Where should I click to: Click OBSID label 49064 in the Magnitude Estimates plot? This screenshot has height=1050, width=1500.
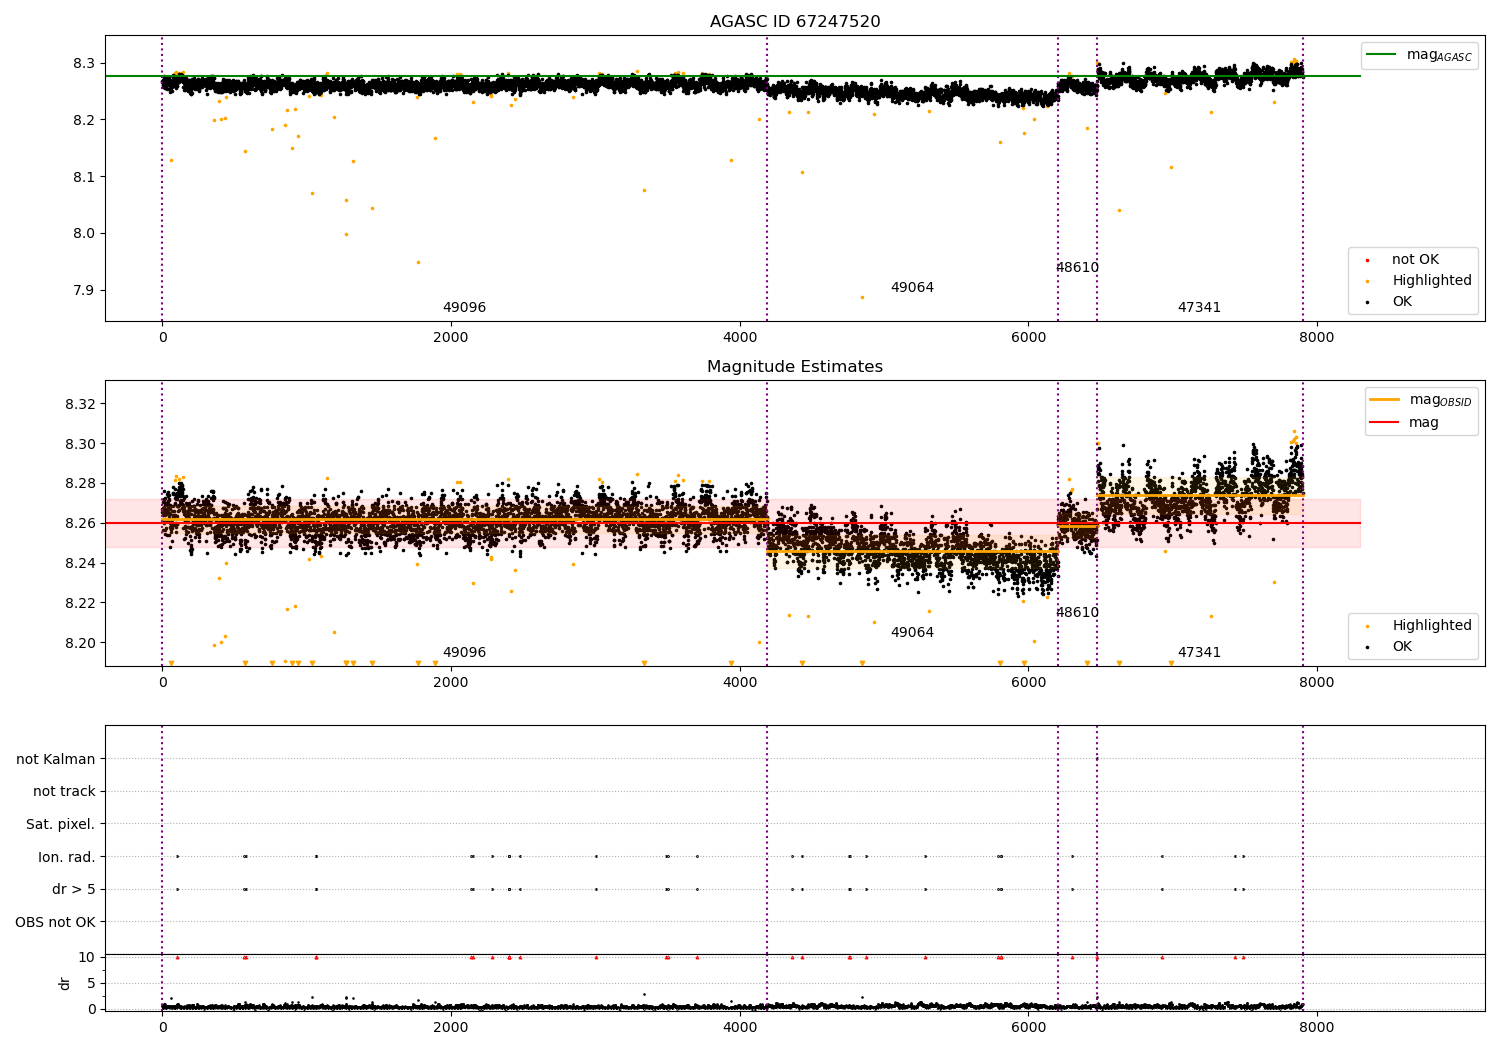[x=912, y=633]
